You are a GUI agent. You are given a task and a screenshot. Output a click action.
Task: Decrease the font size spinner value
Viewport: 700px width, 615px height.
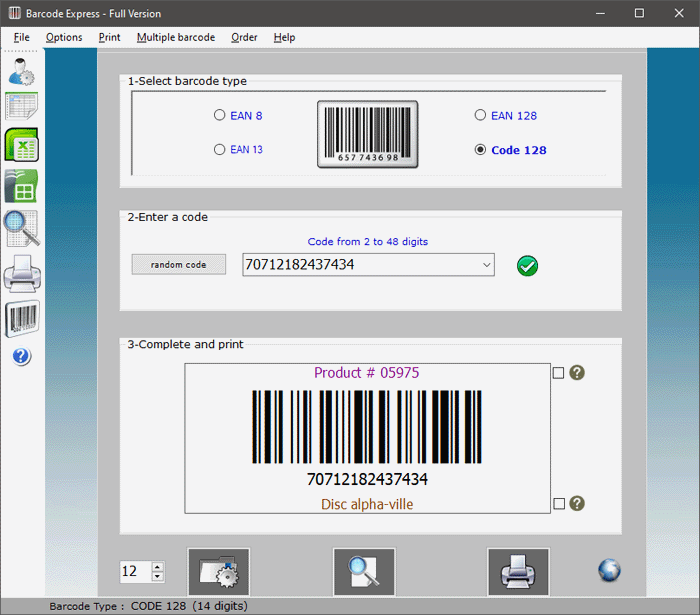click(x=157, y=577)
